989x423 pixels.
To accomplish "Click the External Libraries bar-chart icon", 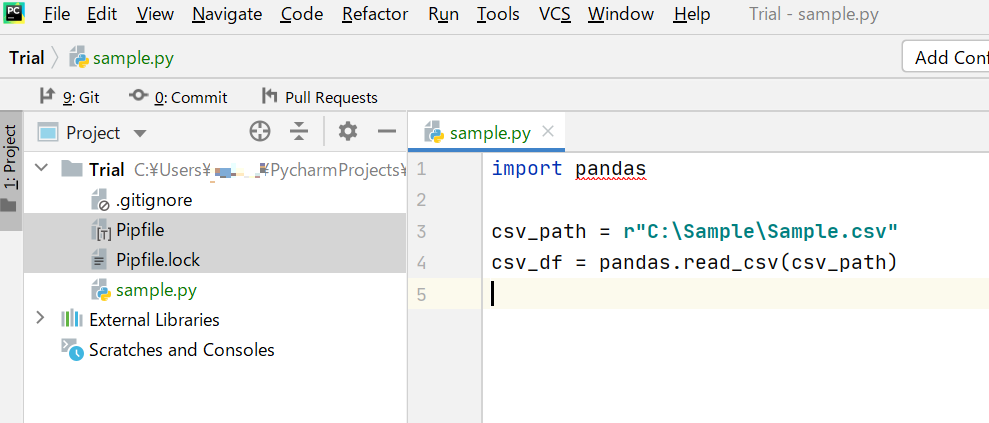I will tap(72, 319).
